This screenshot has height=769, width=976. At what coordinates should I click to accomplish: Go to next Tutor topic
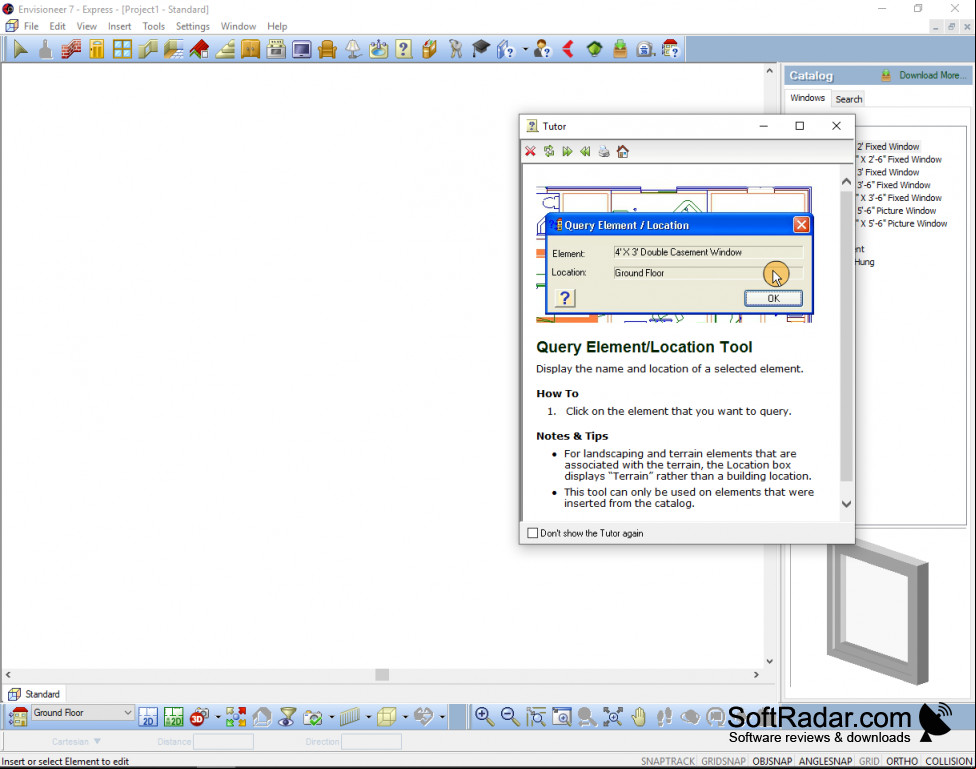(x=567, y=151)
